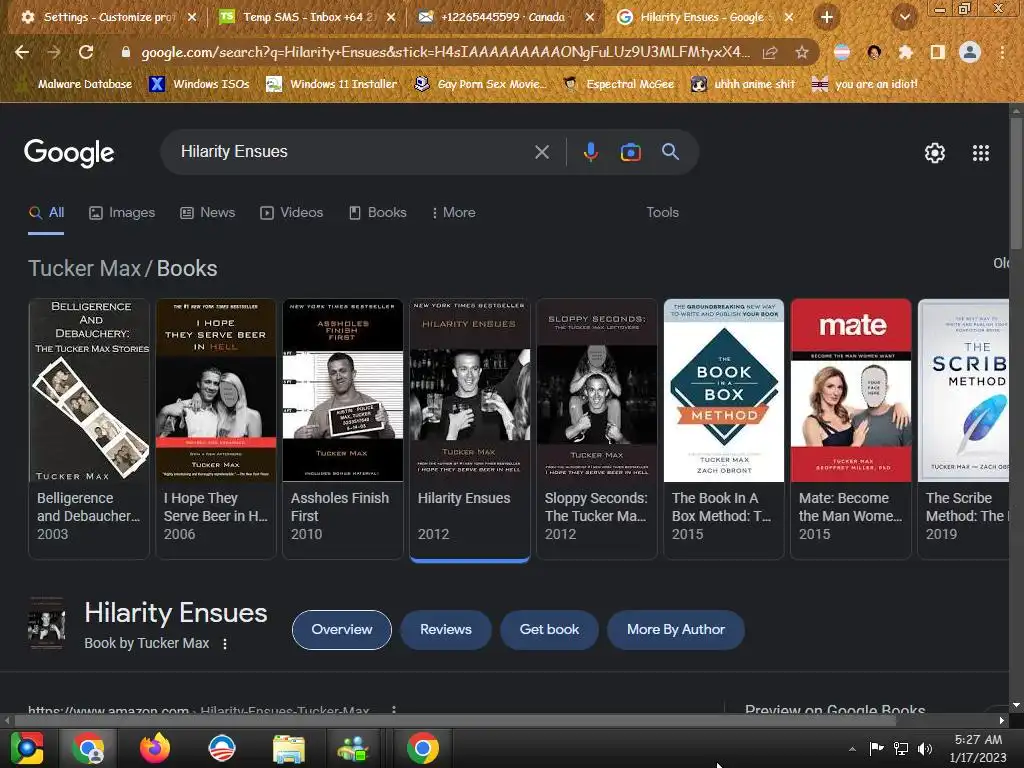Open the Tools search options
The image size is (1024, 768).
[662, 213]
